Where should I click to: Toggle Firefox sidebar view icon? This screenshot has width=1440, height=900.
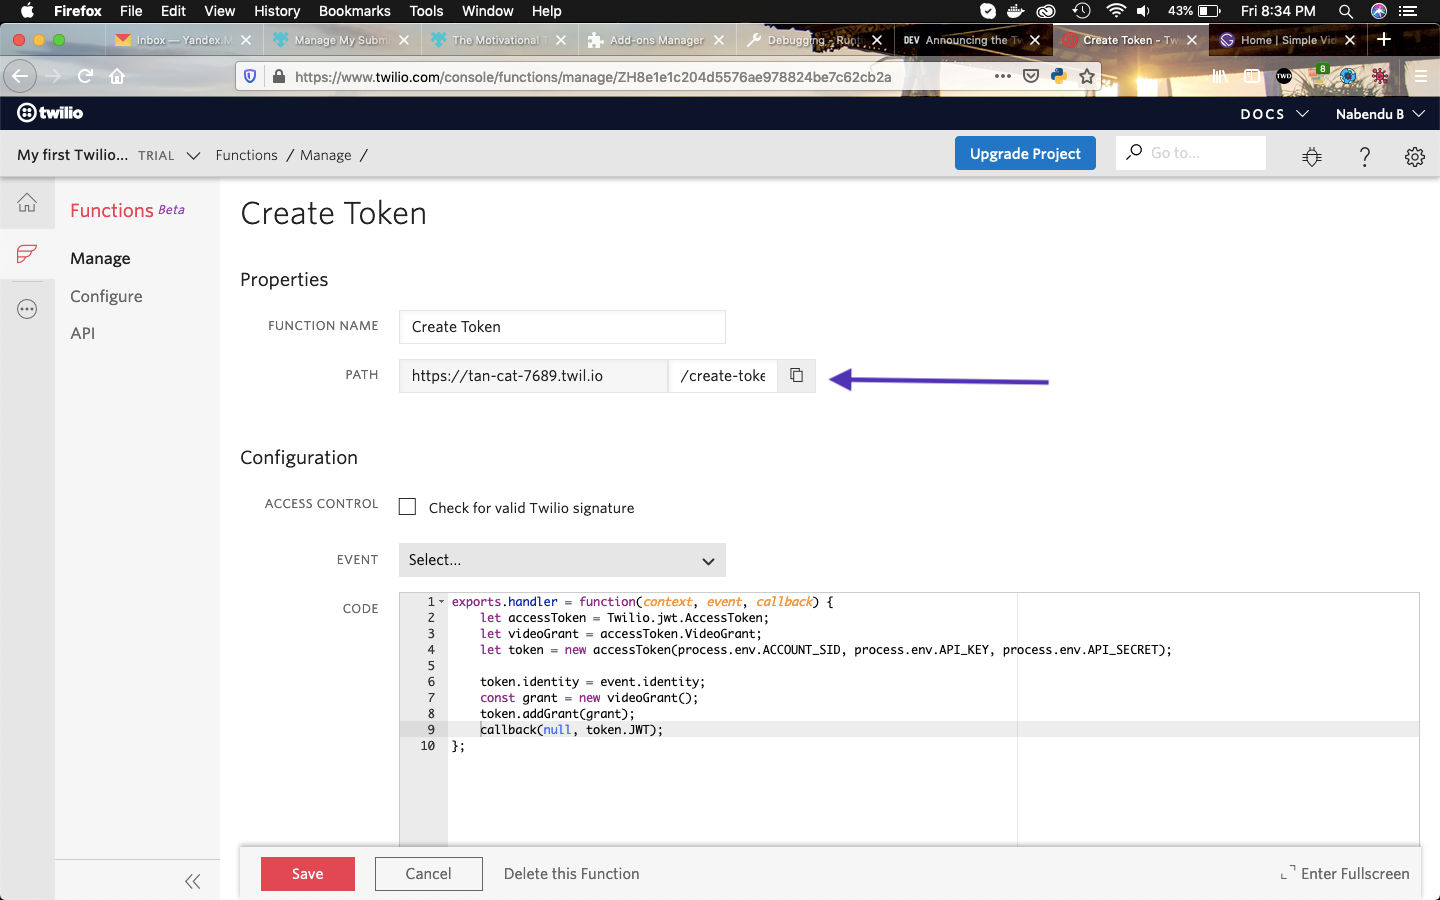(x=1251, y=76)
